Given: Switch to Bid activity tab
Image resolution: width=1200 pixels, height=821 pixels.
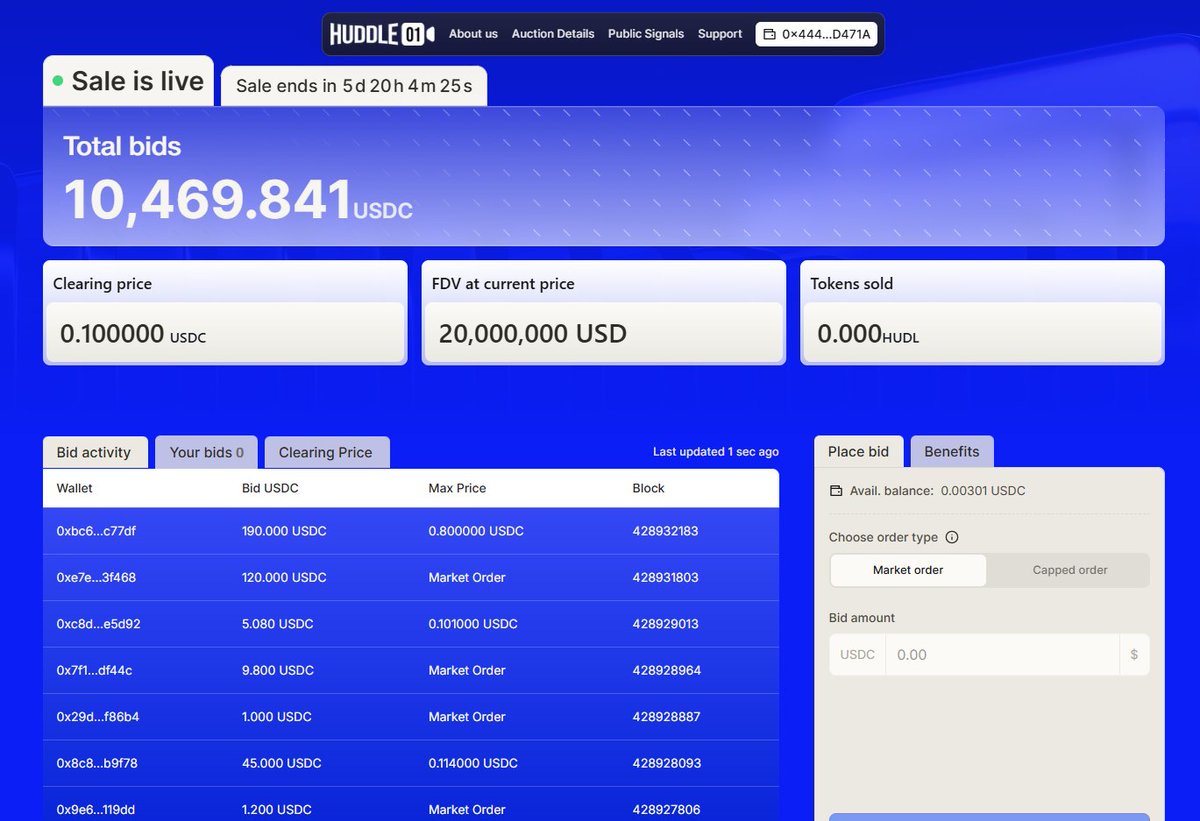Looking at the screenshot, I should tap(94, 452).
